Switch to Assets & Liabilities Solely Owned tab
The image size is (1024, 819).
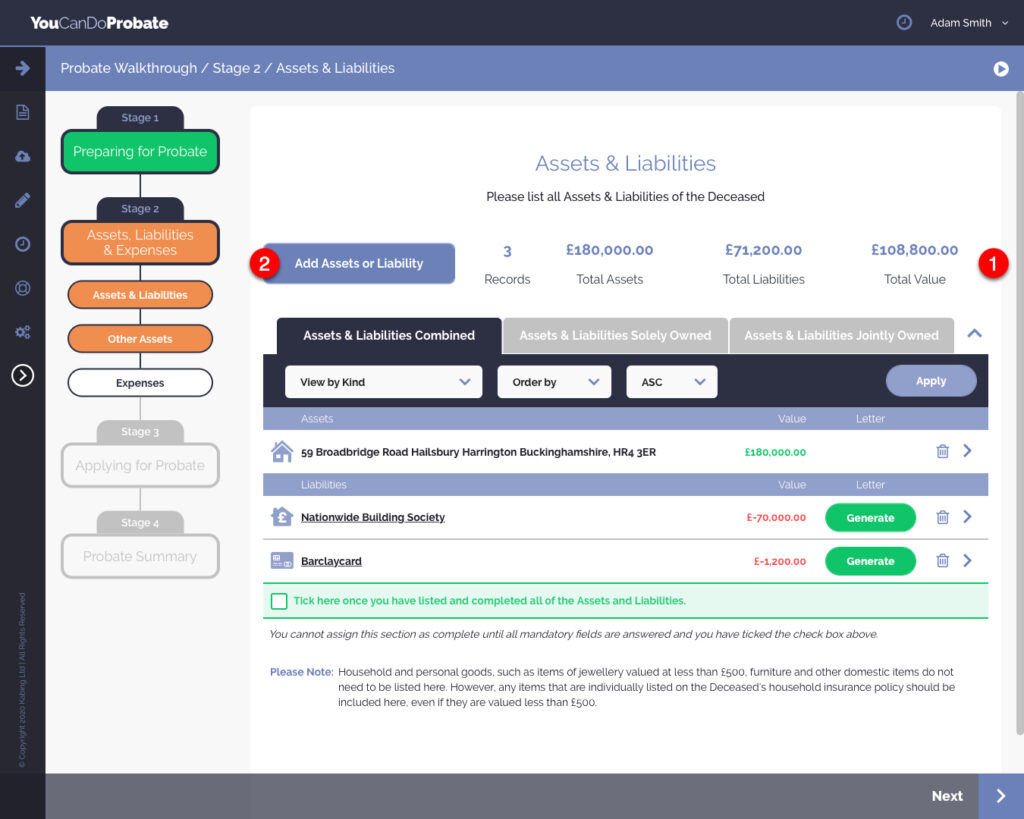point(615,336)
